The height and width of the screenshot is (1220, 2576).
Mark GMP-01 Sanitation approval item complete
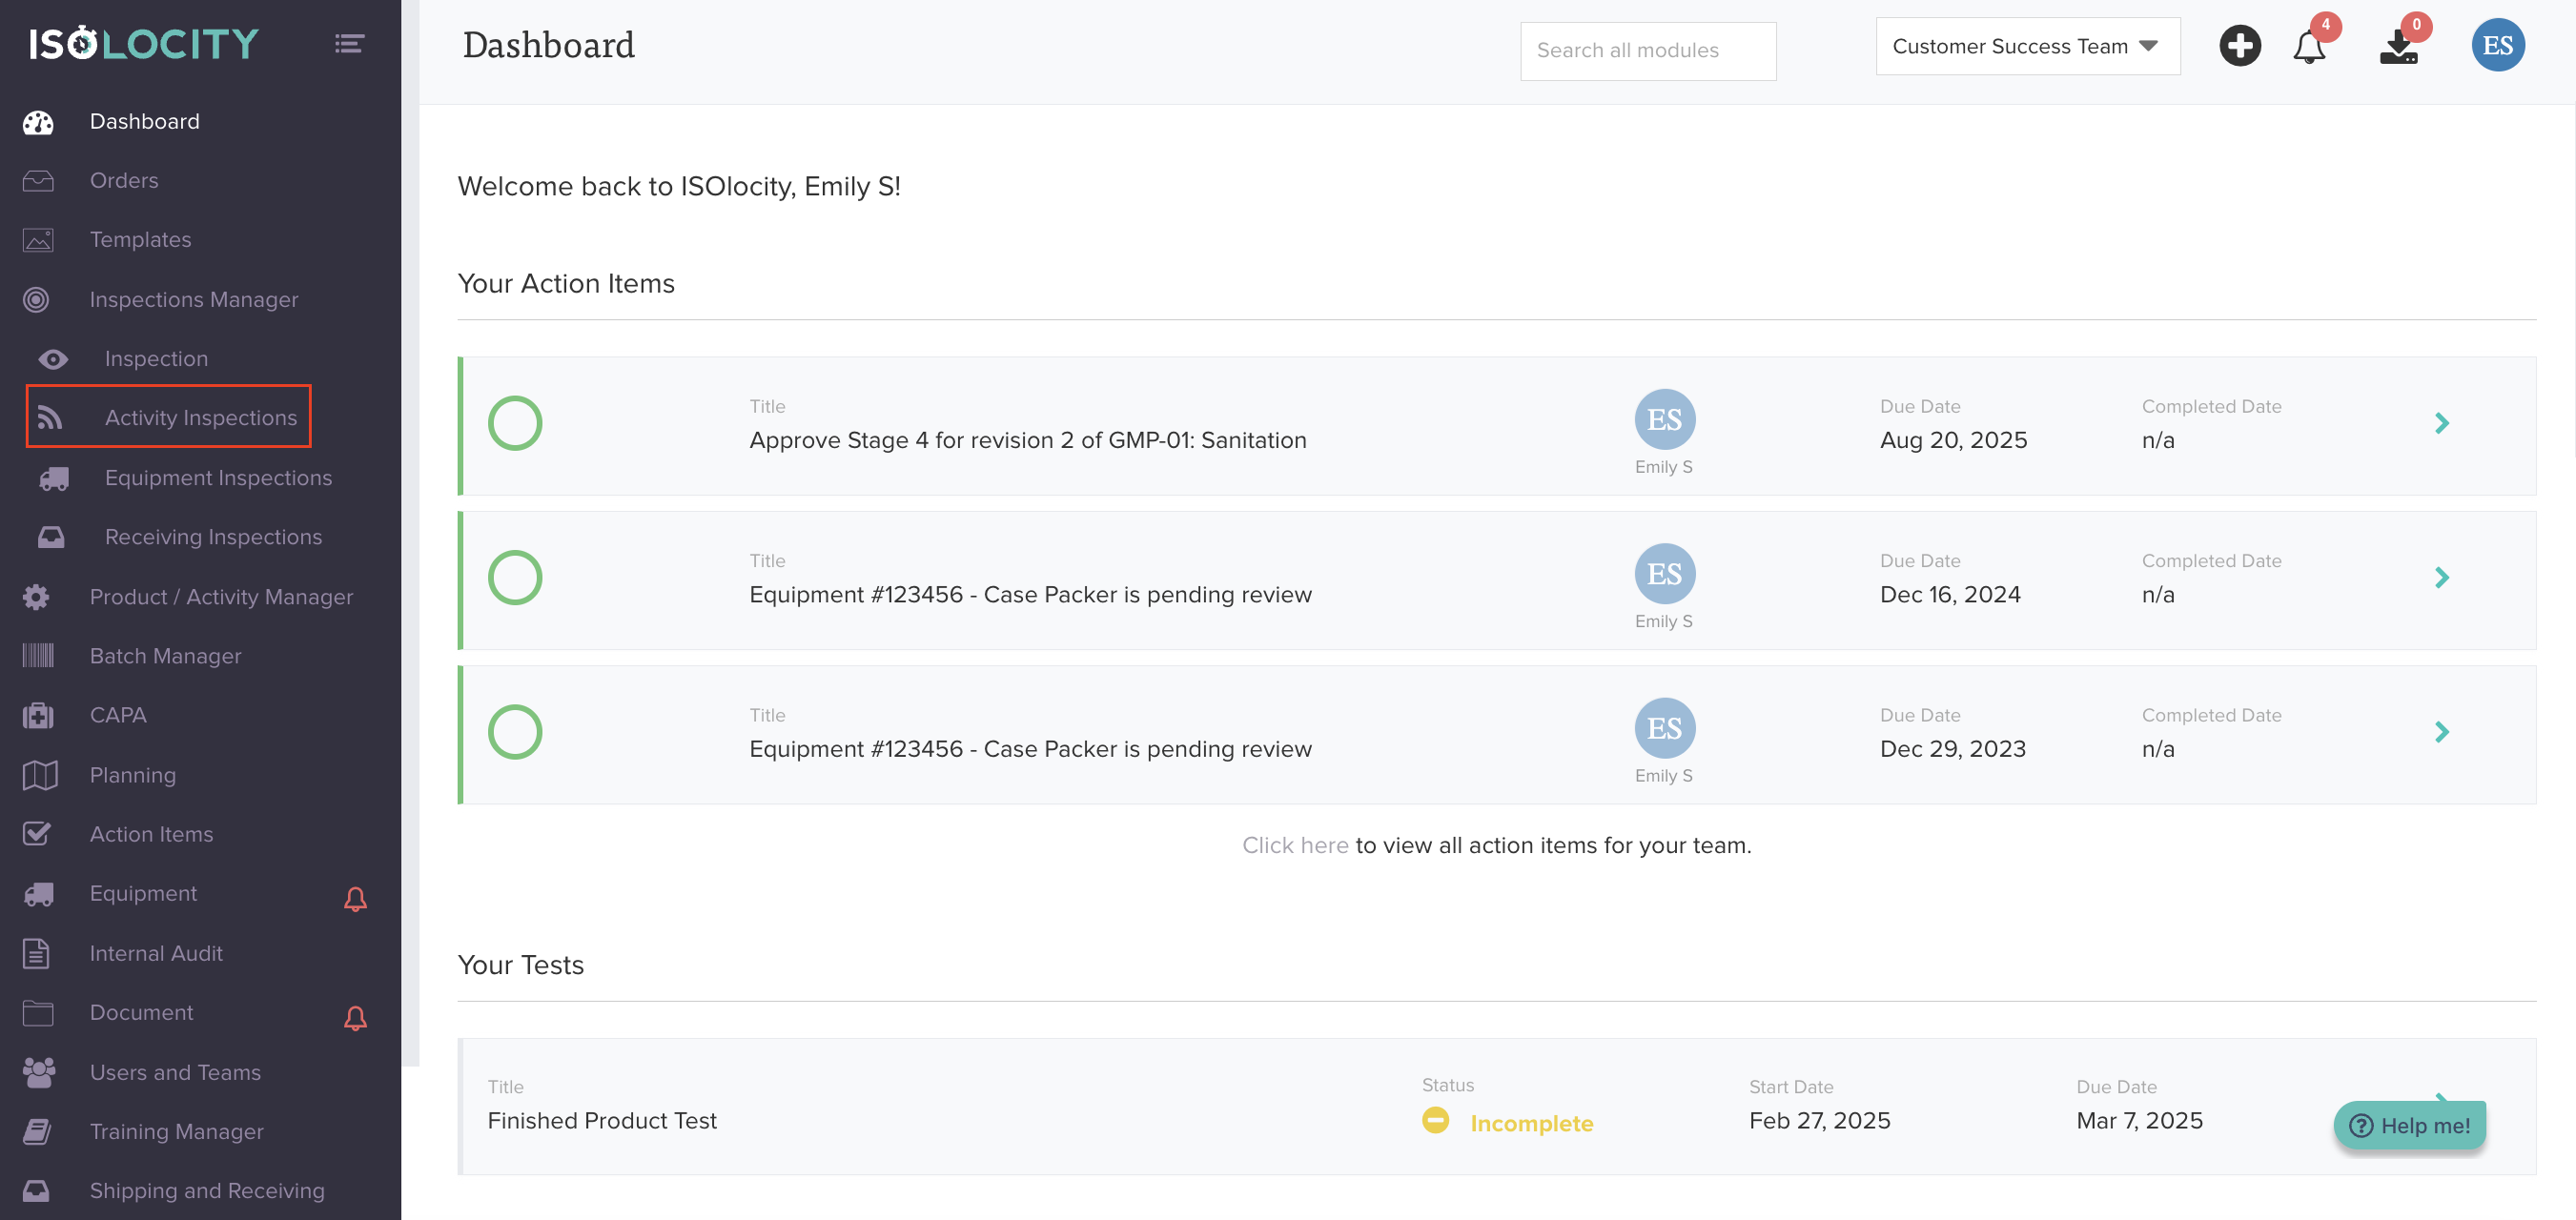pyautogui.click(x=515, y=424)
